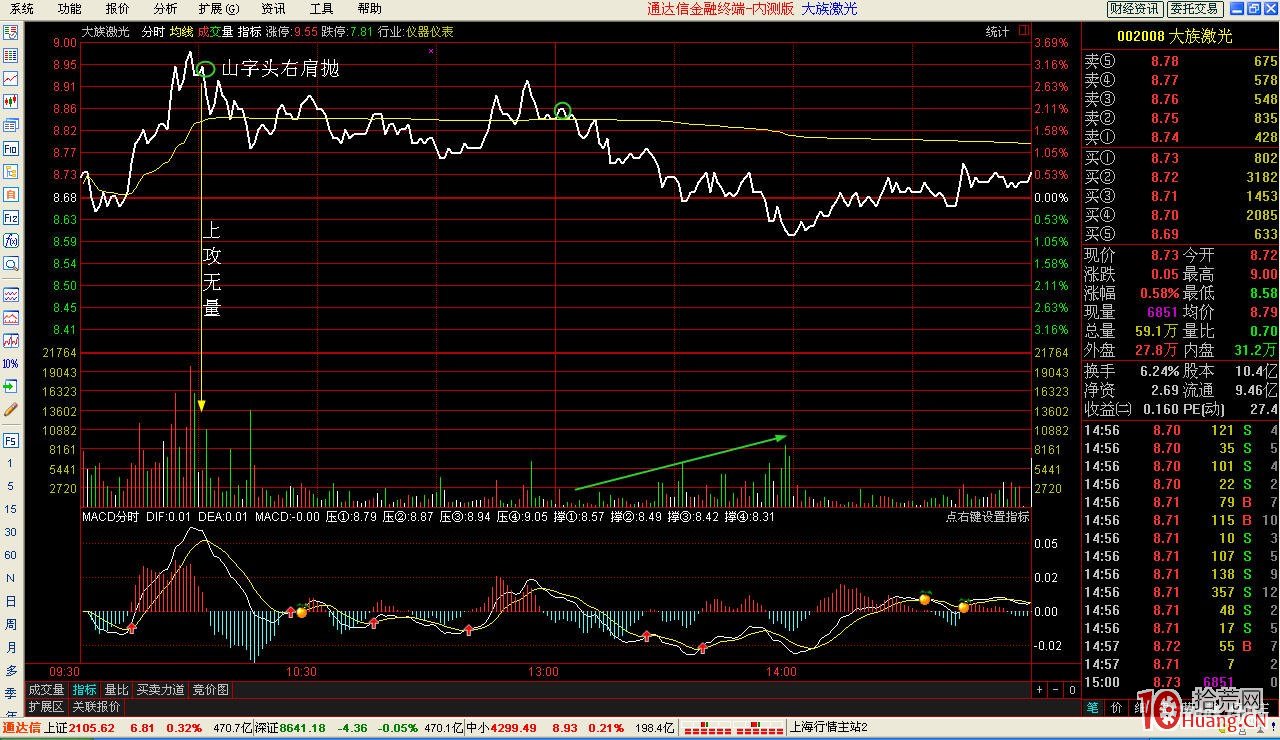The image size is (1280, 740).
Task: Open the 系统 menu
Action: click(21, 9)
